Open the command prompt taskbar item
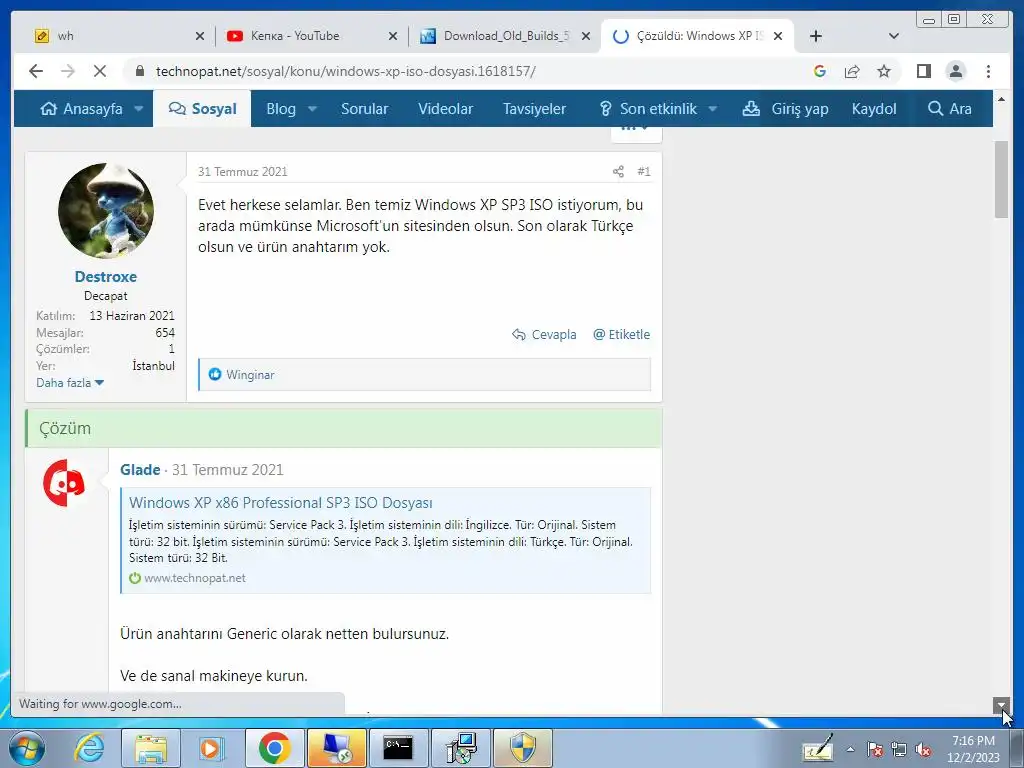Screen dimensions: 1024x768 click(398, 748)
